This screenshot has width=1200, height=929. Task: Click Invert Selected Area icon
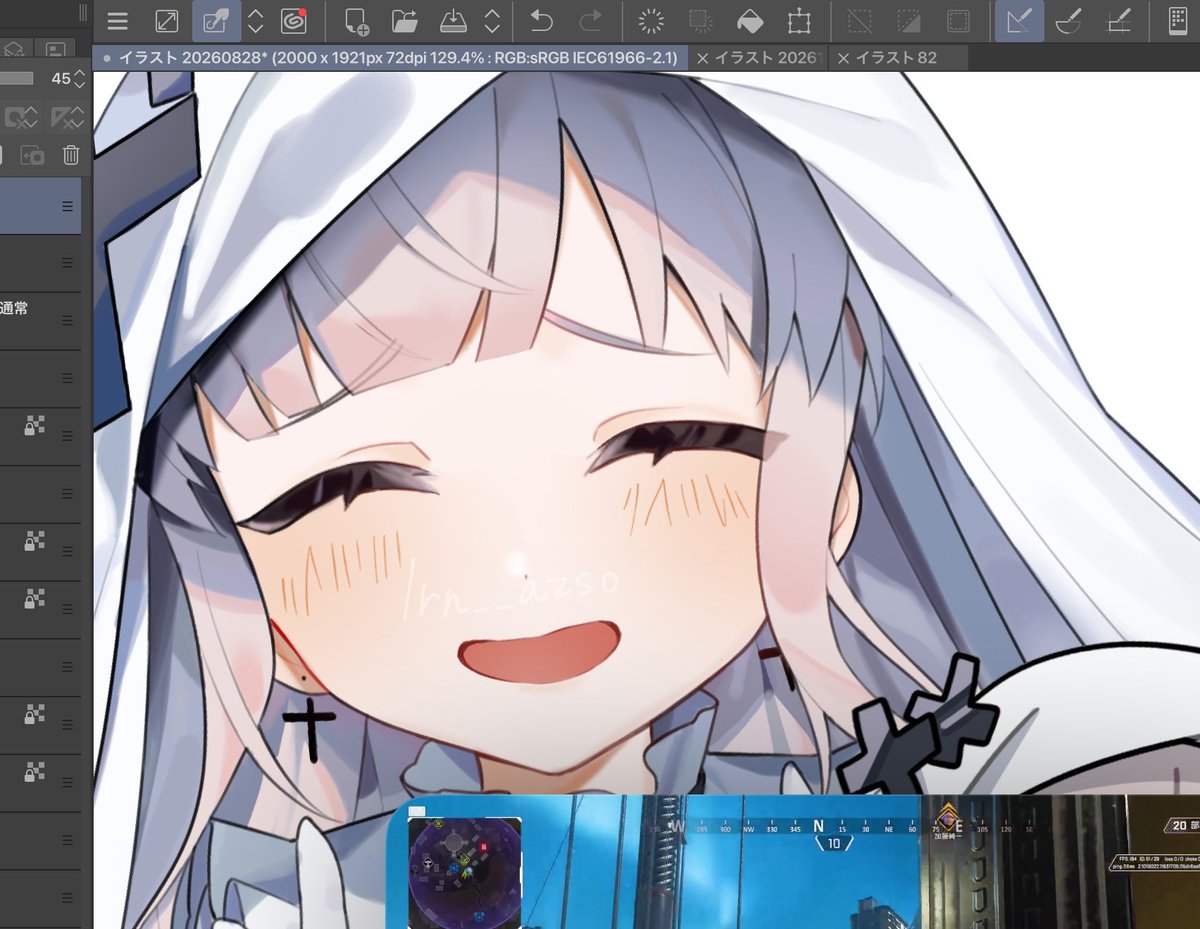pos(908,21)
